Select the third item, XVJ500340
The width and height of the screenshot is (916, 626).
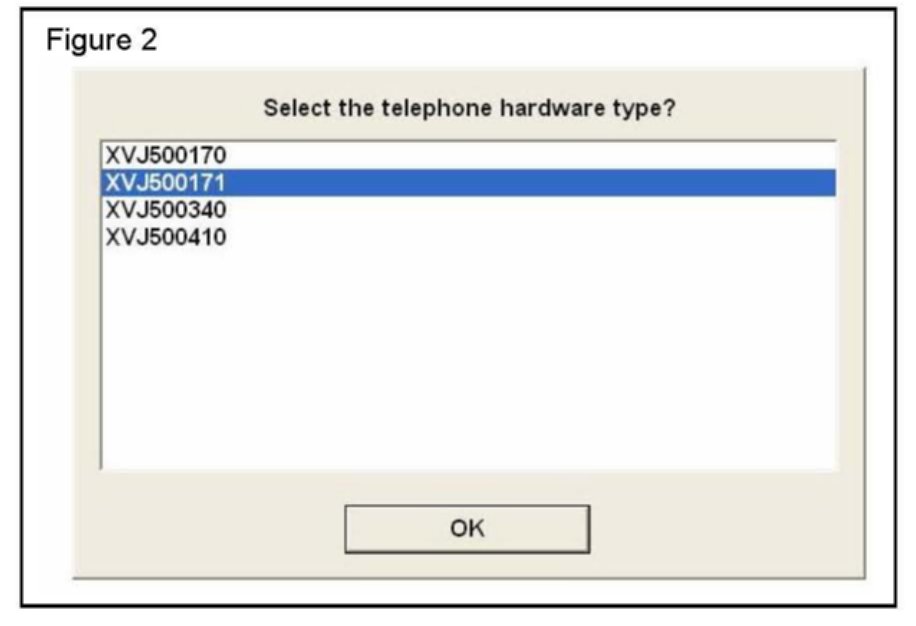coord(166,210)
